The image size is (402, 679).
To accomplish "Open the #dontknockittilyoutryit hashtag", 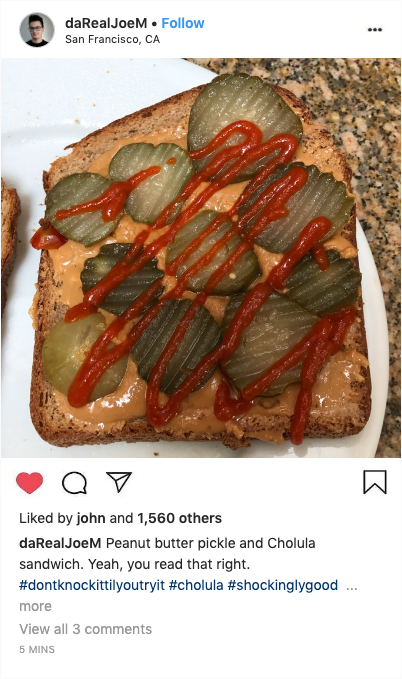I will (92, 585).
